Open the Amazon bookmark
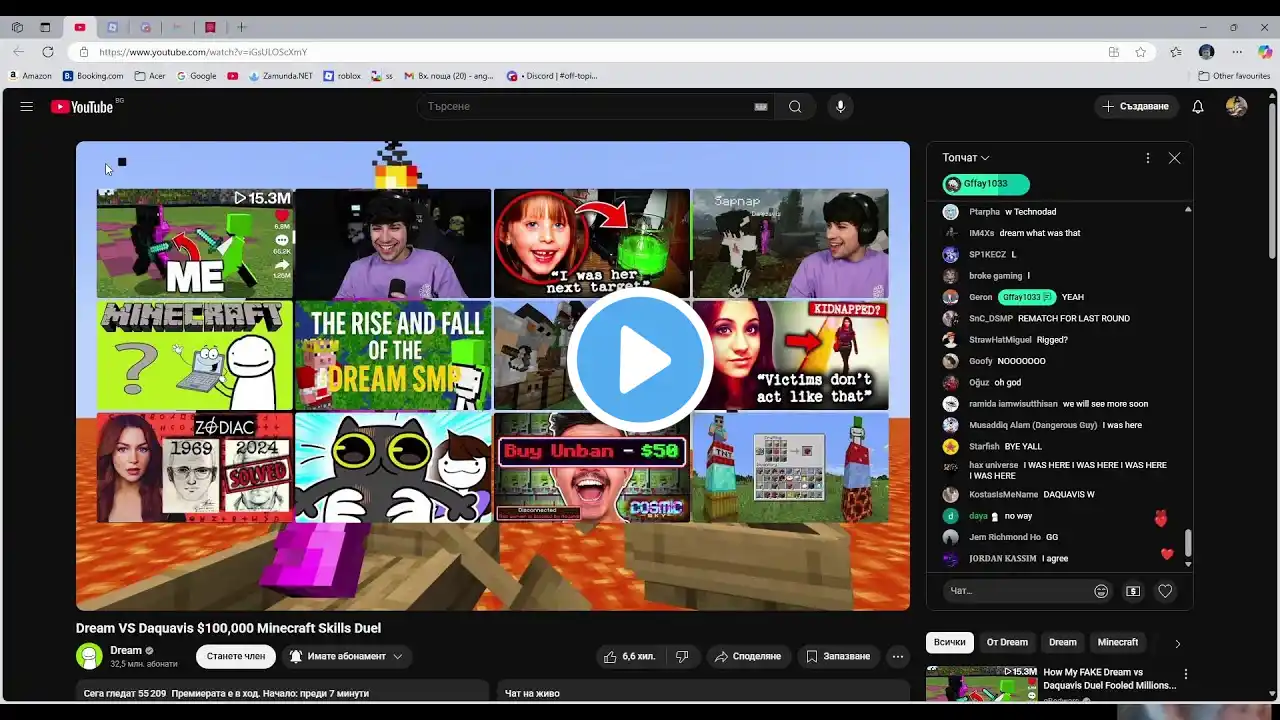 tap(30, 76)
